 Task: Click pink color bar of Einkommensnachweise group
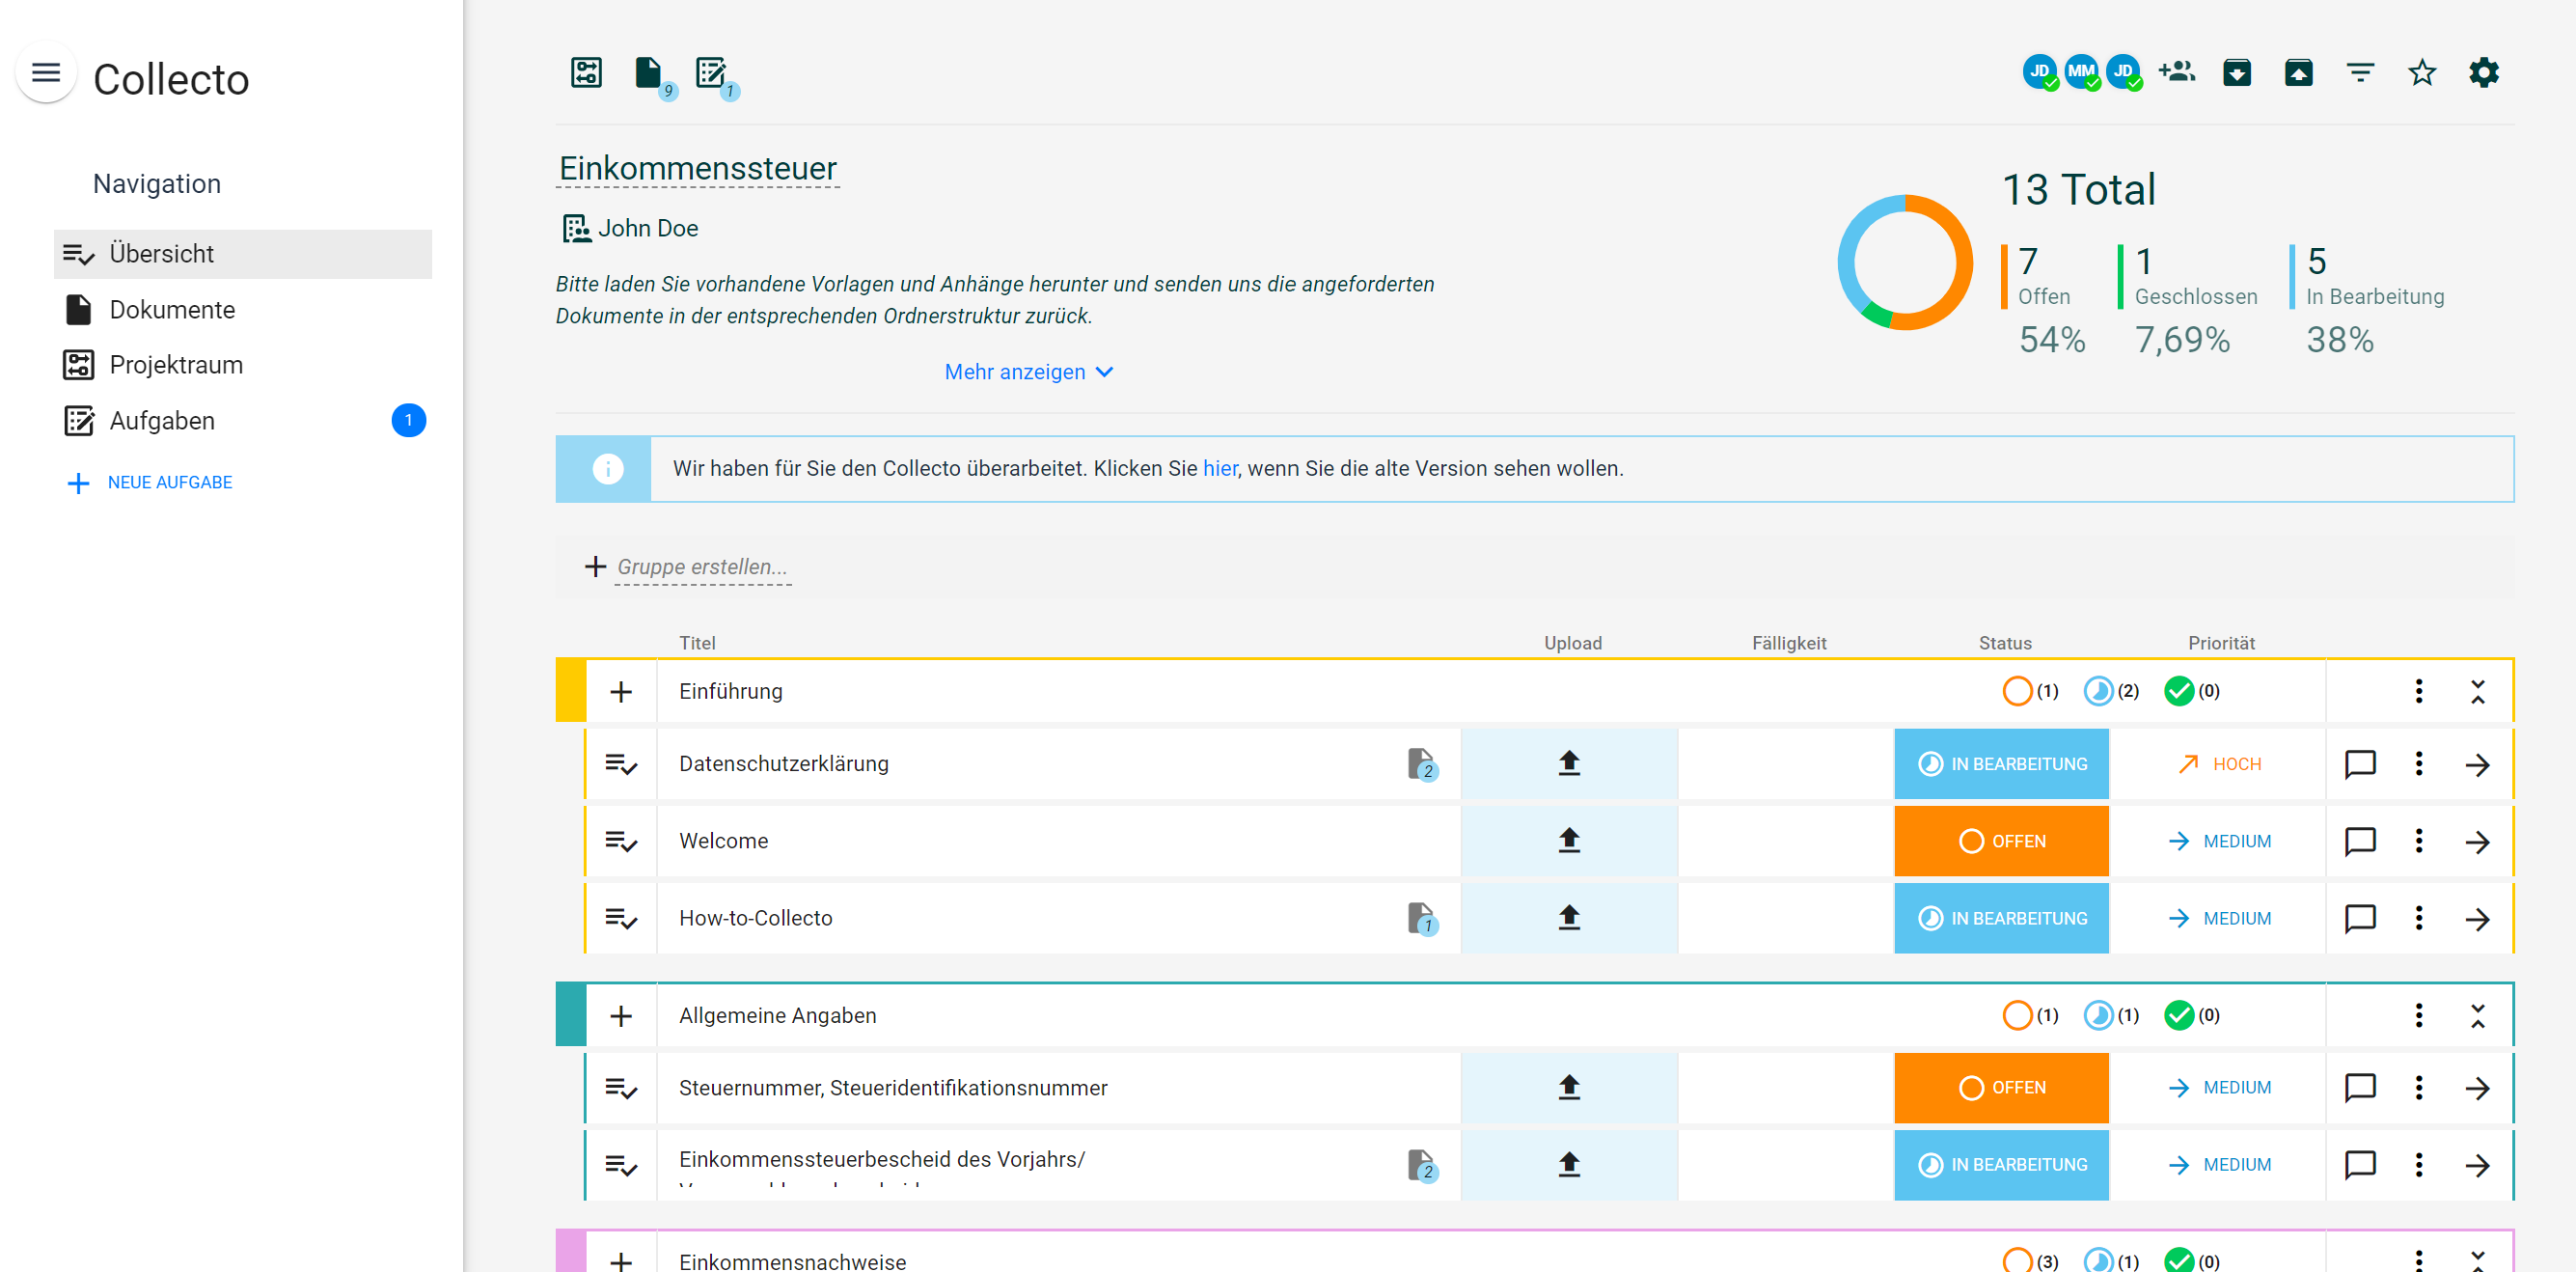click(570, 1252)
